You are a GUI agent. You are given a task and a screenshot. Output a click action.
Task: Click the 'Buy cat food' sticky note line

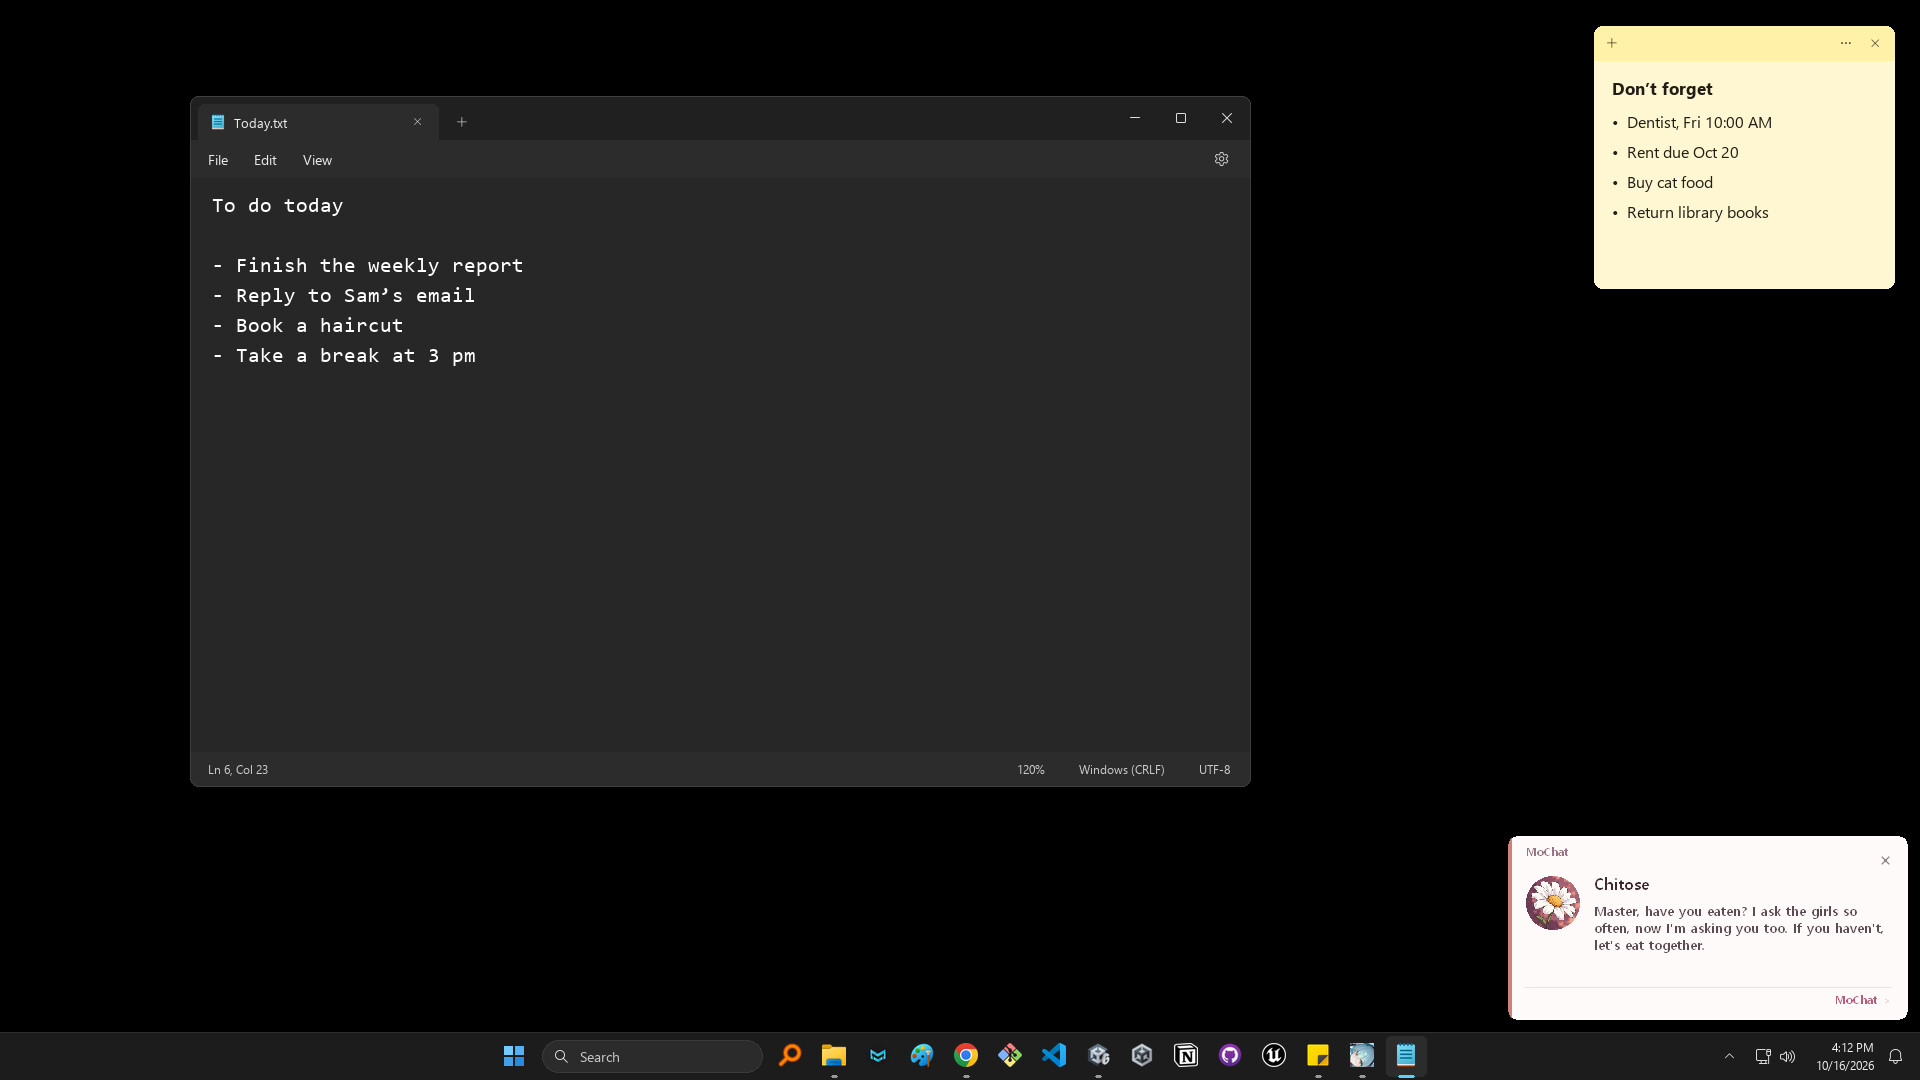click(1670, 183)
